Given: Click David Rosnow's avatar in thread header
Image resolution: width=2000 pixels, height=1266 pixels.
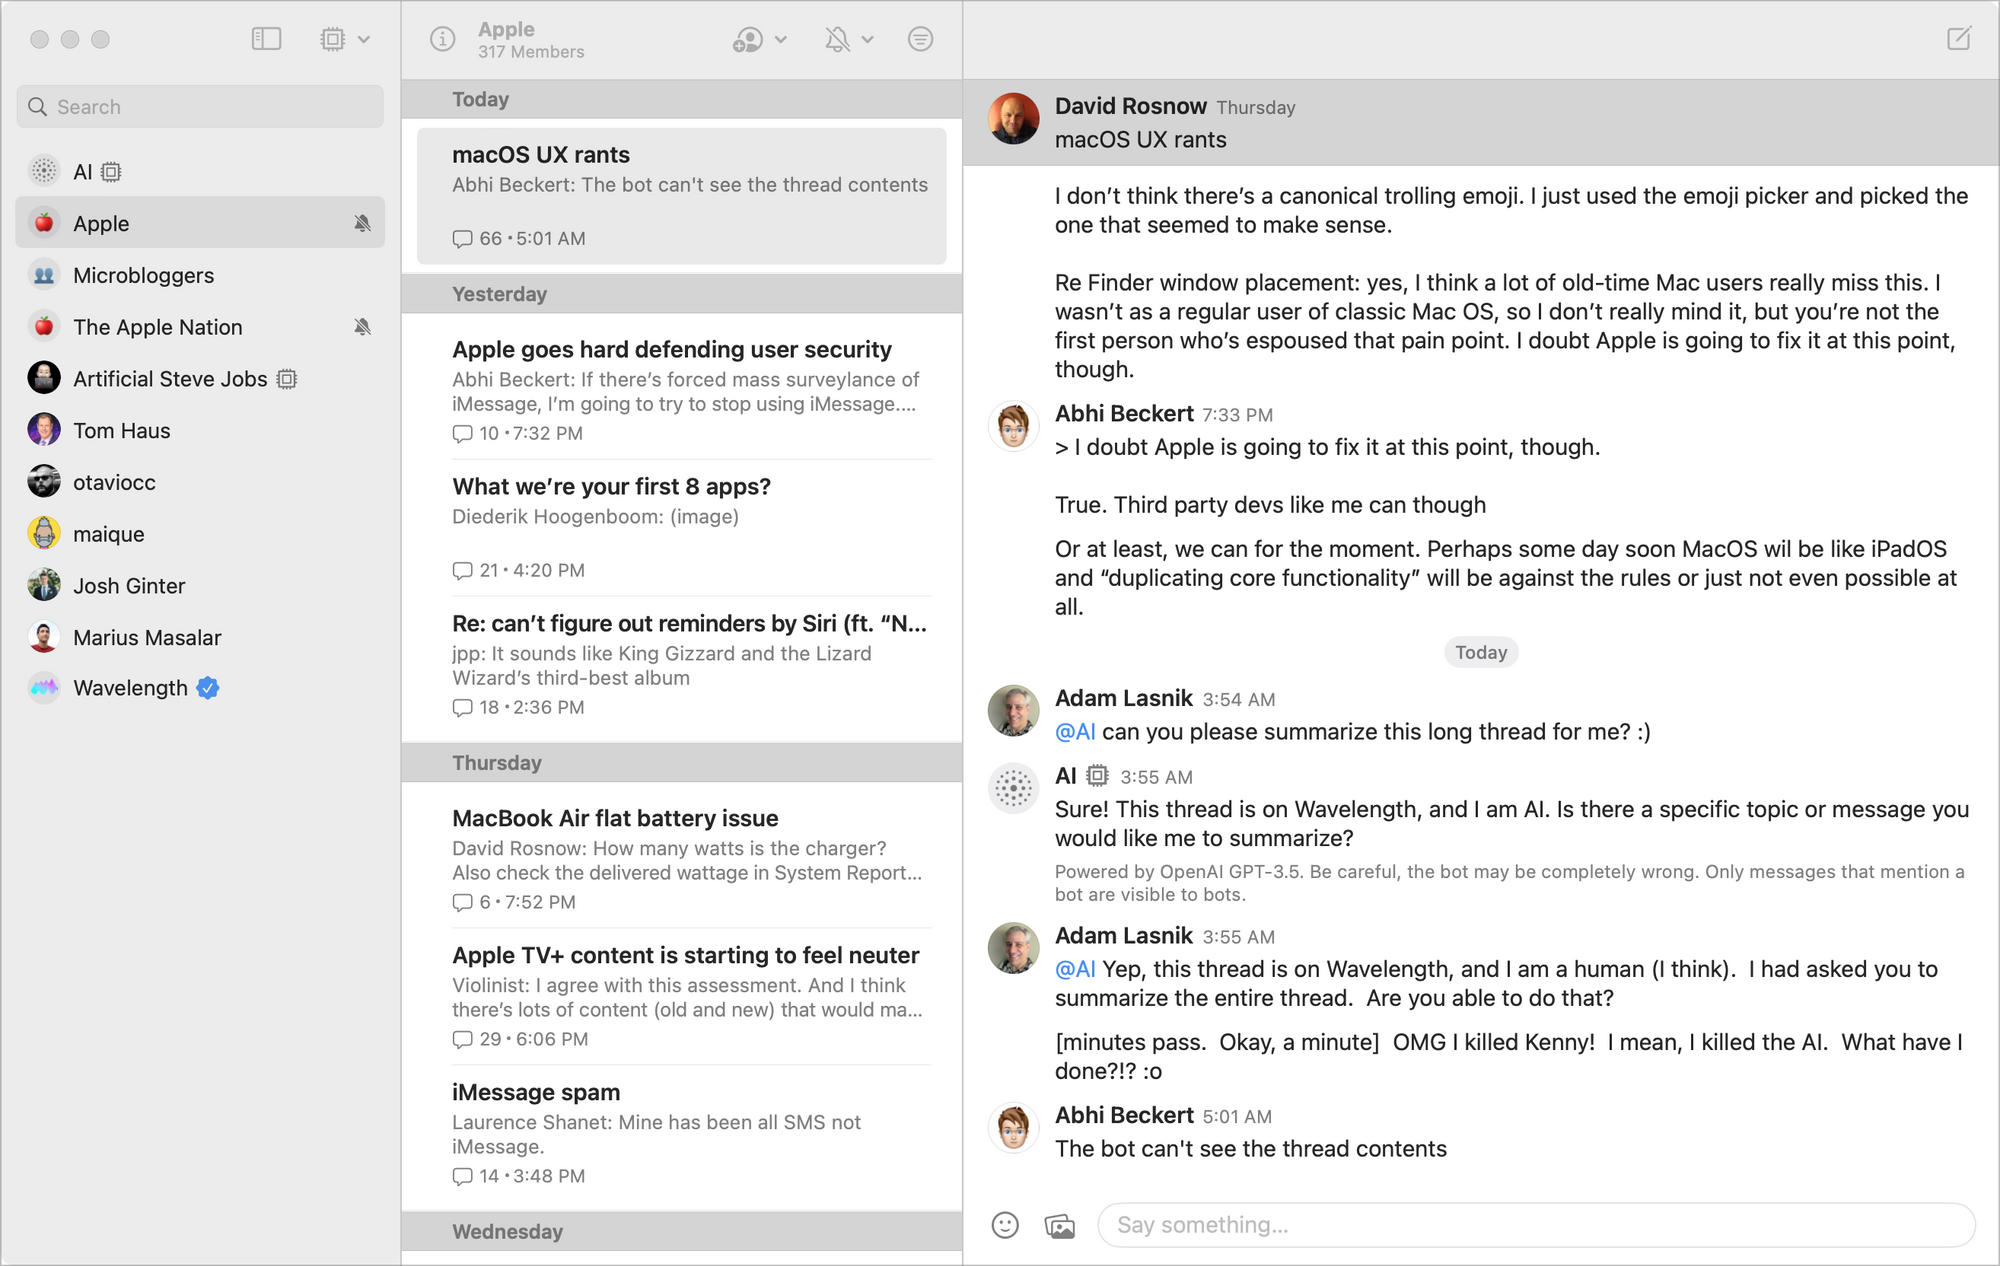Looking at the screenshot, I should (x=1013, y=119).
